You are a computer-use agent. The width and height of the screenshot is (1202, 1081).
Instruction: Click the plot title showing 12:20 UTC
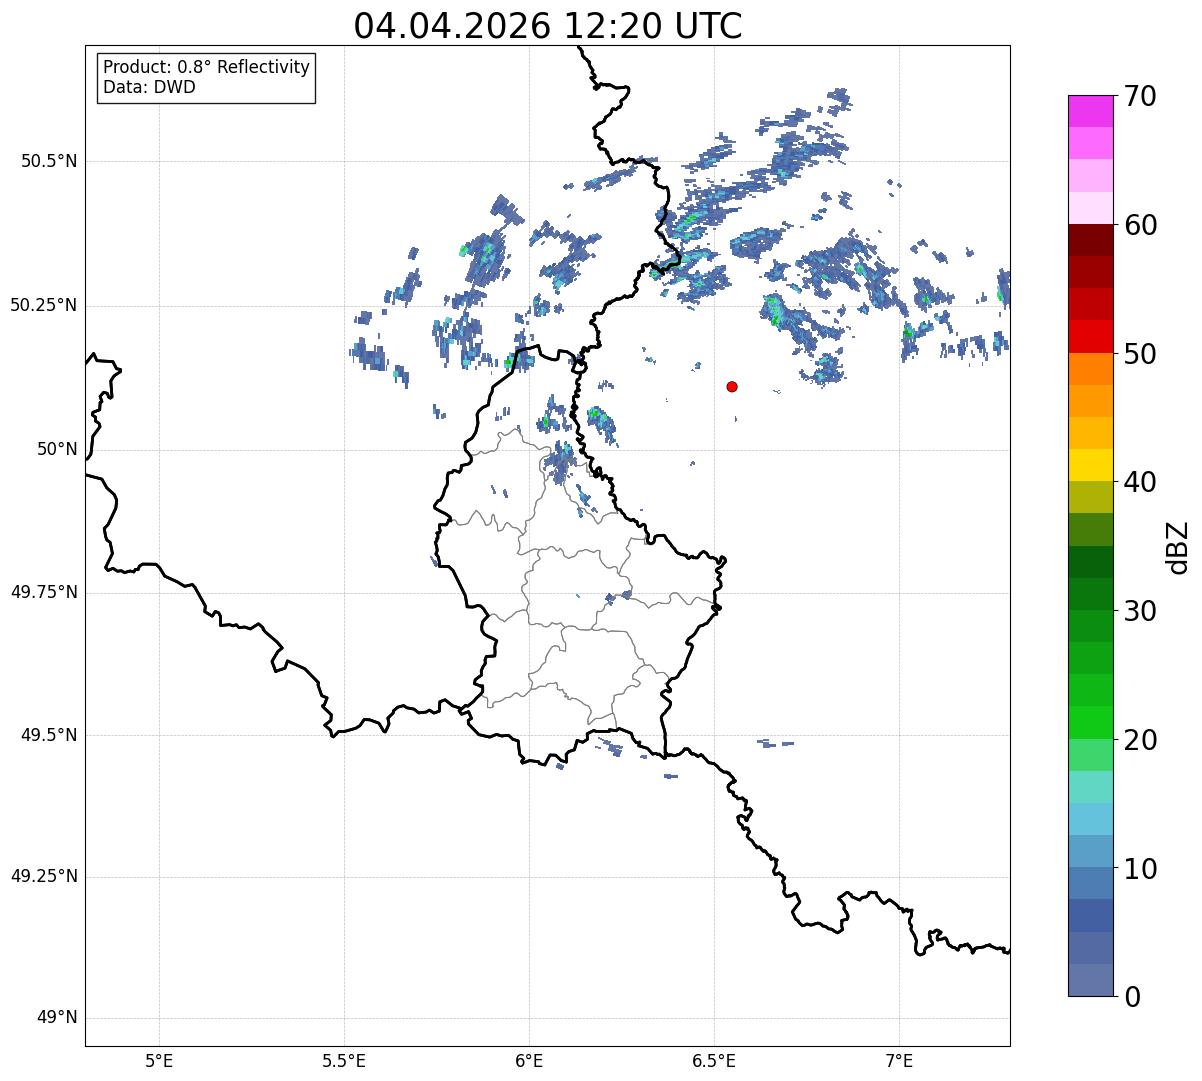click(x=548, y=26)
